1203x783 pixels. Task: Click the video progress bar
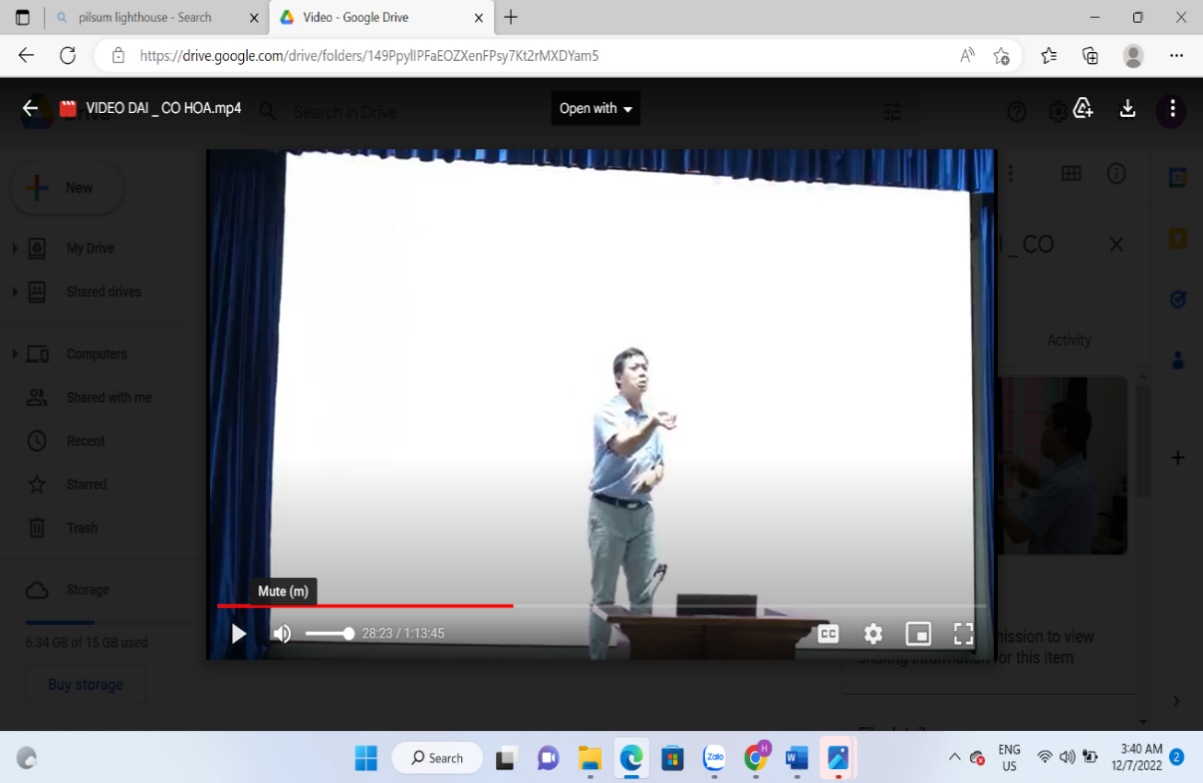pos(600,605)
